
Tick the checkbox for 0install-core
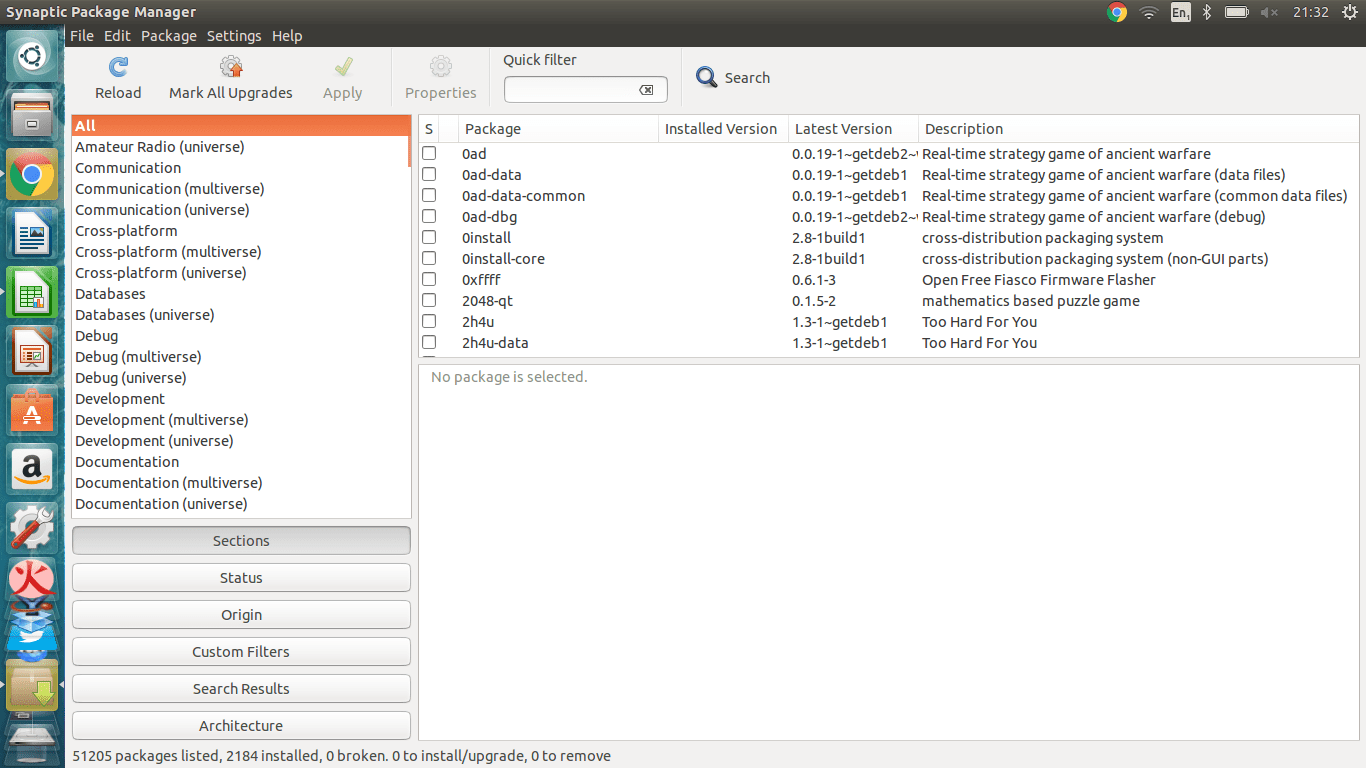[x=429, y=259]
